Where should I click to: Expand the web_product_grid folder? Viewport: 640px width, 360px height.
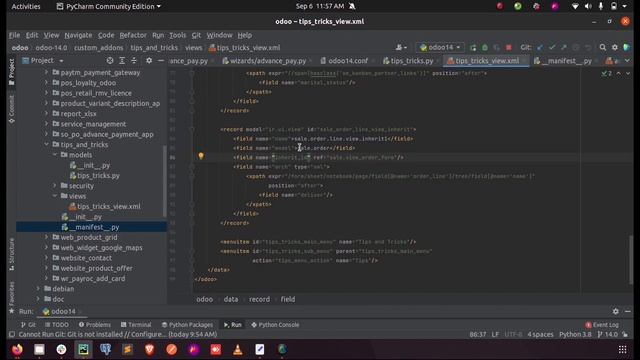(x=46, y=237)
